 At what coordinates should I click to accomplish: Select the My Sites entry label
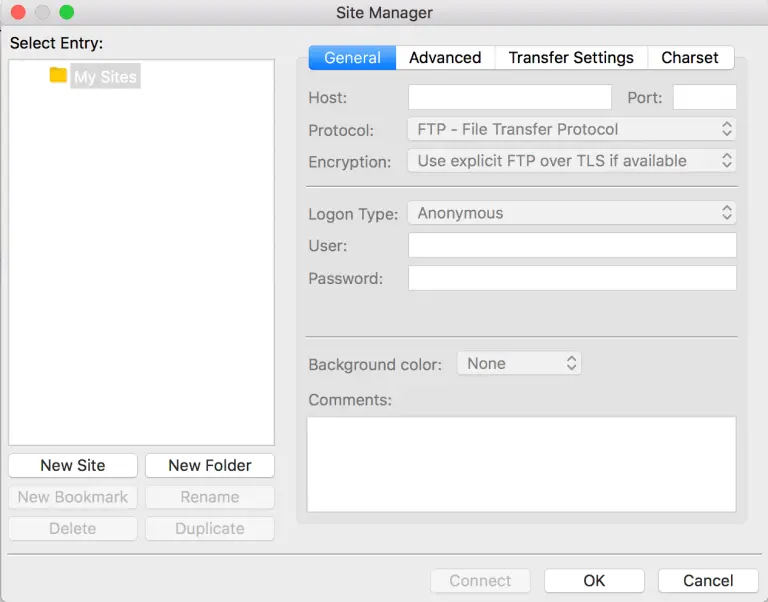[x=105, y=76]
